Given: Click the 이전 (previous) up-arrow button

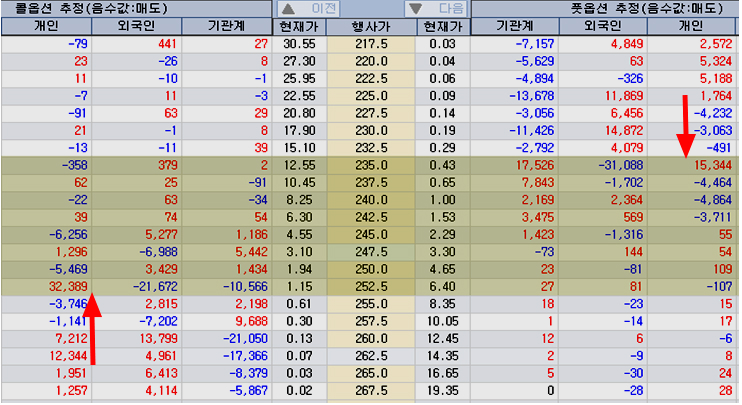Looking at the screenshot, I should 308,9.
